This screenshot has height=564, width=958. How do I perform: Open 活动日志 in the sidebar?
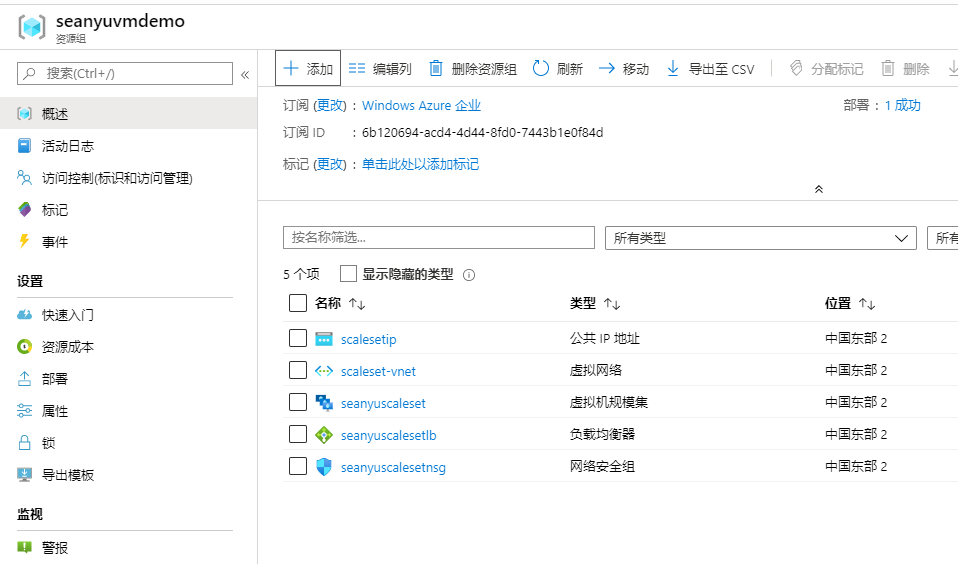click(x=68, y=146)
